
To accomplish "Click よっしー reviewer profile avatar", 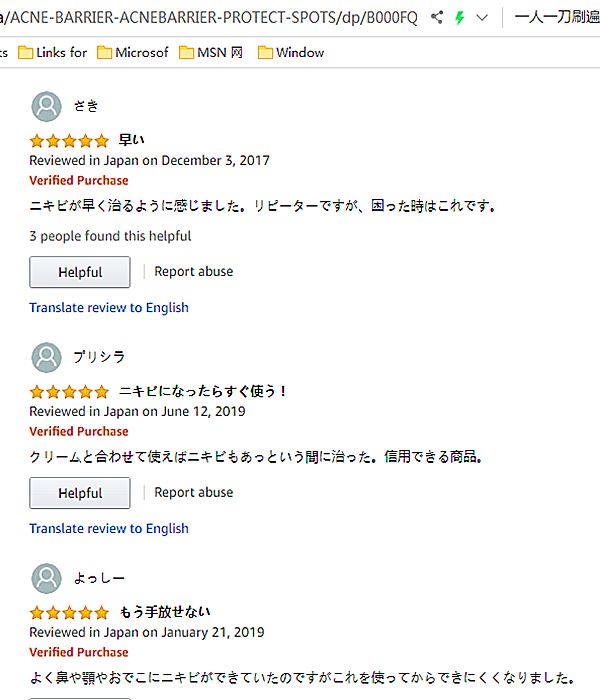I will (46, 578).
